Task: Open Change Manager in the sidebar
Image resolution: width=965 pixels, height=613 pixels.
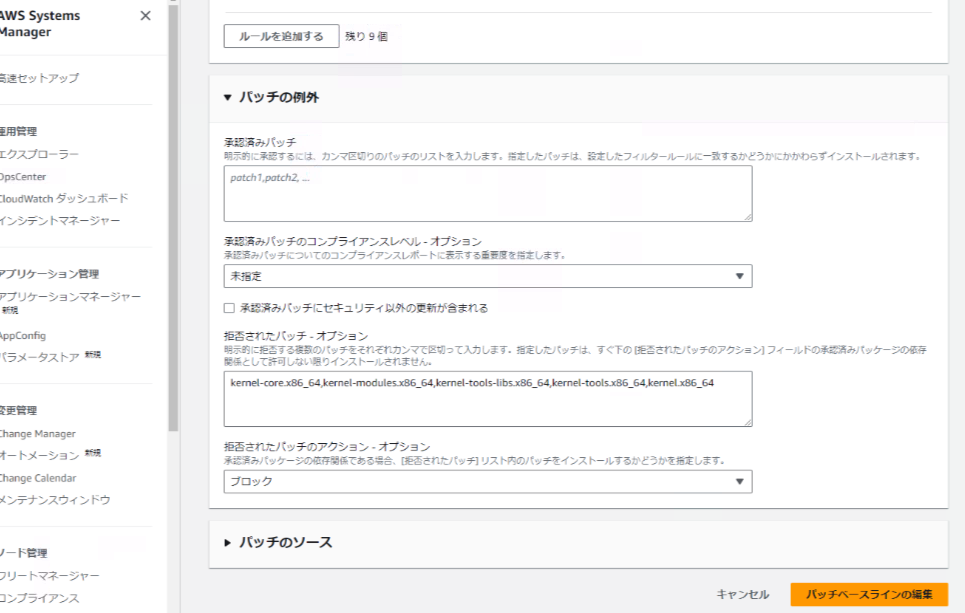Action: pos(38,434)
